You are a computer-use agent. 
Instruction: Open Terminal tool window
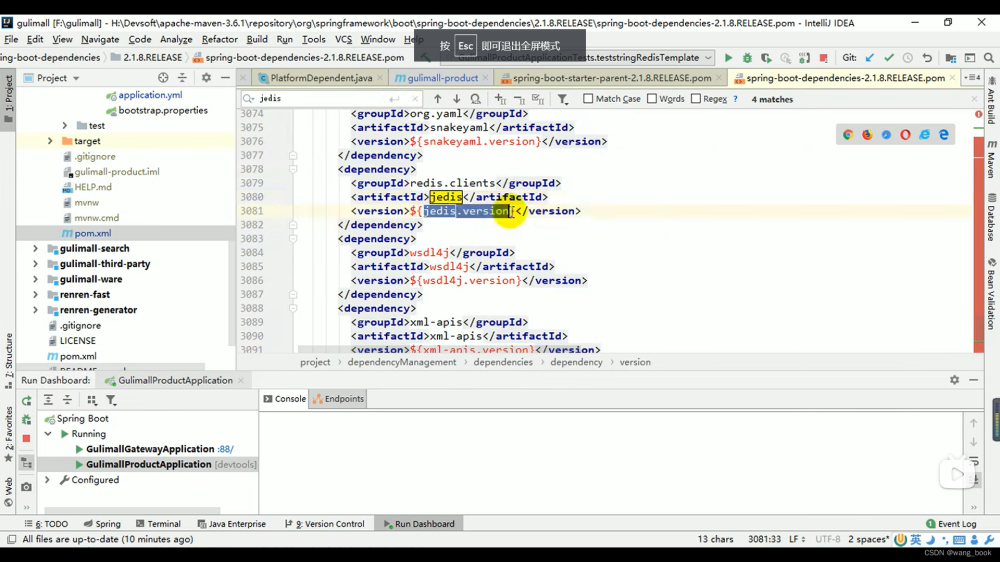pos(158,524)
